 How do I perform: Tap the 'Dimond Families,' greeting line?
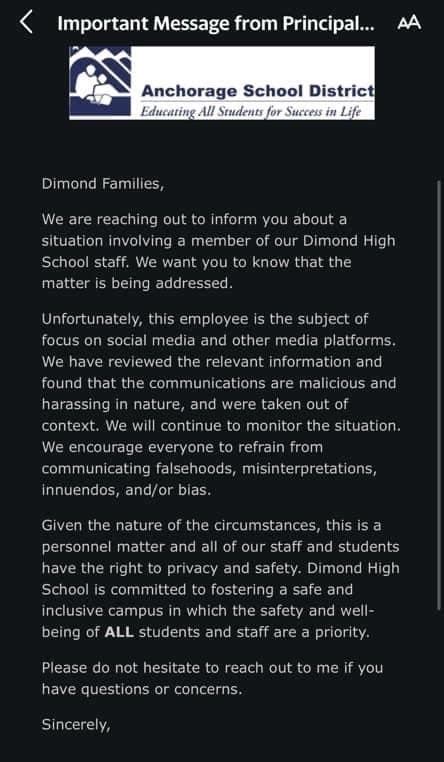click(x=103, y=184)
